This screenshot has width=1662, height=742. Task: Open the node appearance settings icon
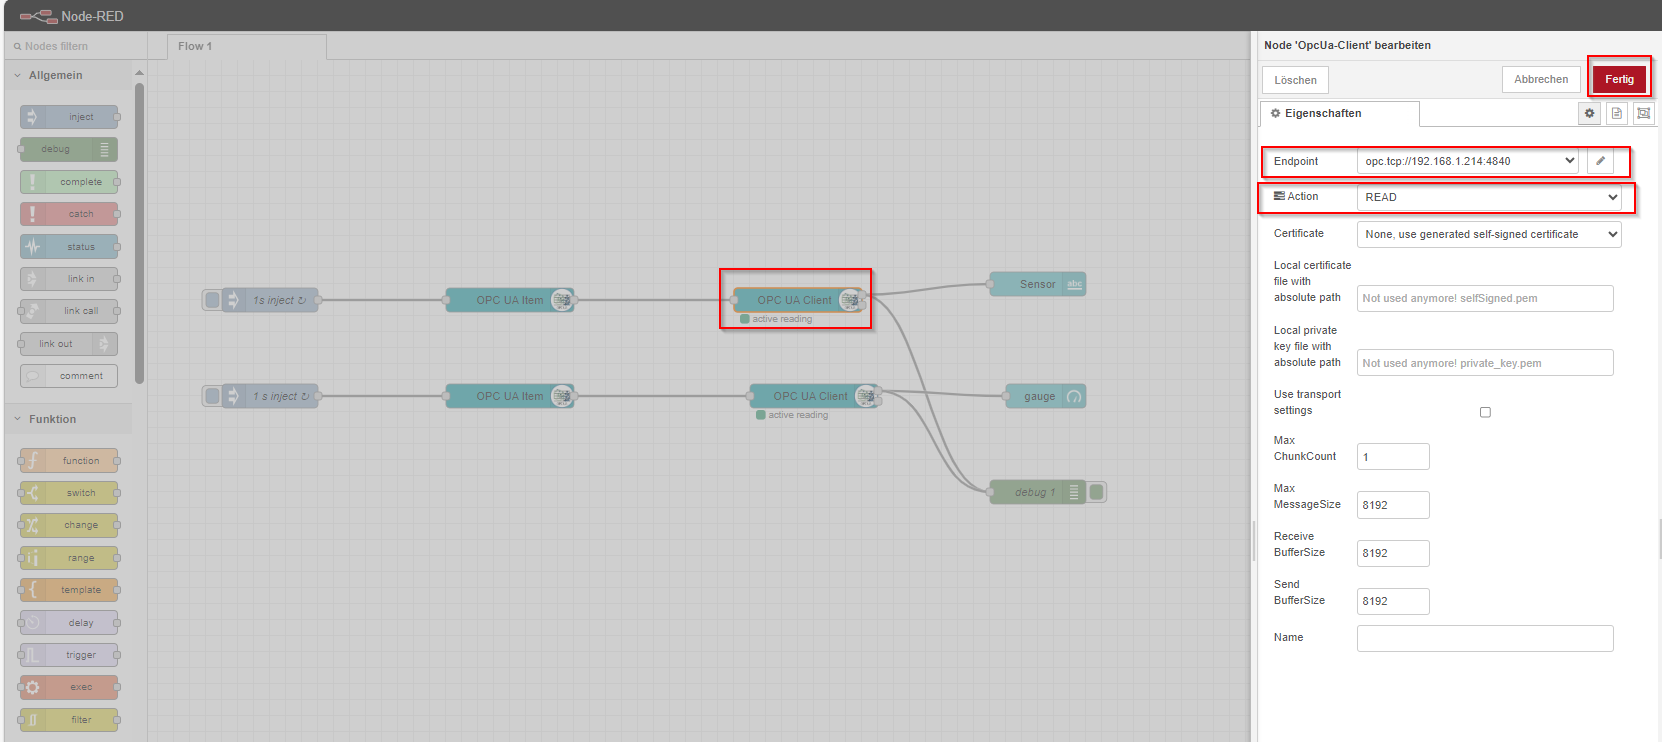[1643, 114]
